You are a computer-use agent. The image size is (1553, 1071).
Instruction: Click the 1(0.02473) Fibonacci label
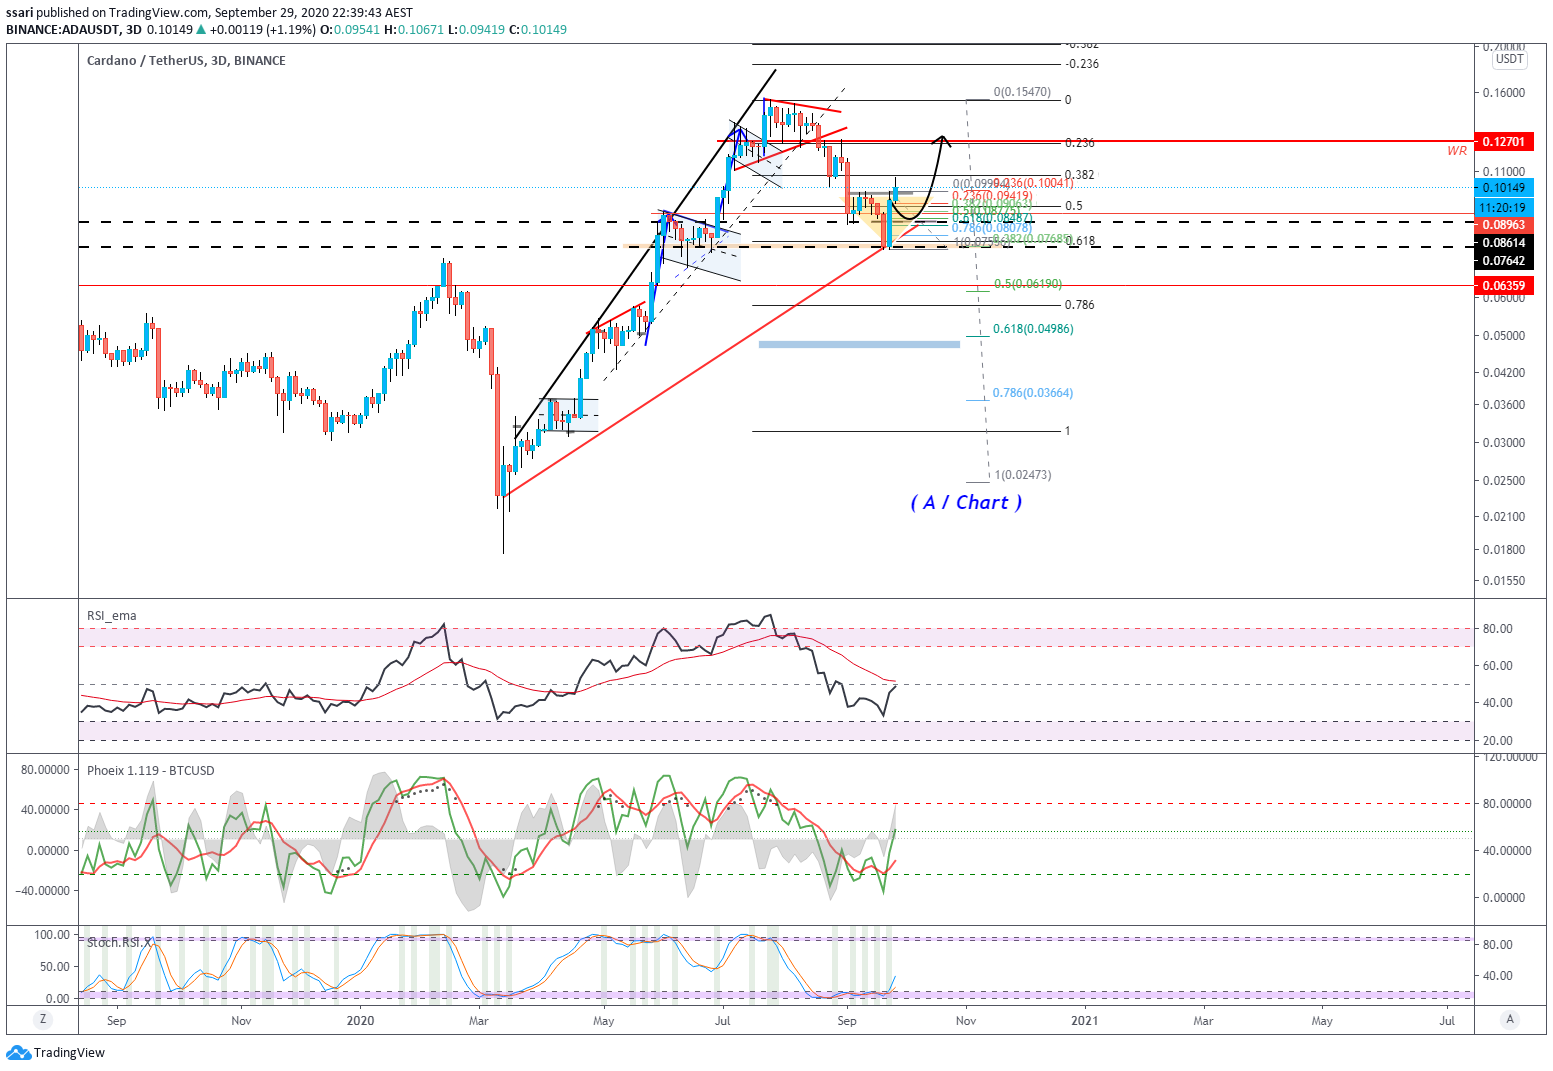(x=1023, y=475)
